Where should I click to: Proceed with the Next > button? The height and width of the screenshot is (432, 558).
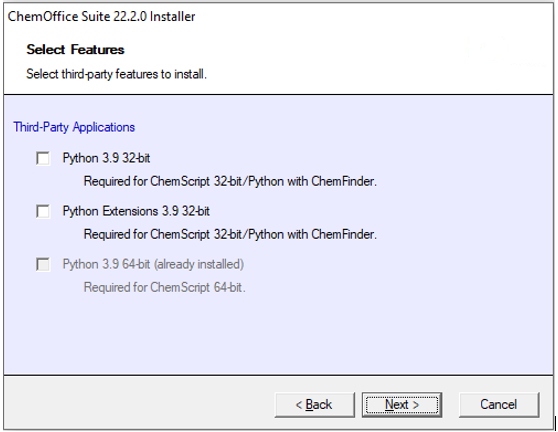402,405
